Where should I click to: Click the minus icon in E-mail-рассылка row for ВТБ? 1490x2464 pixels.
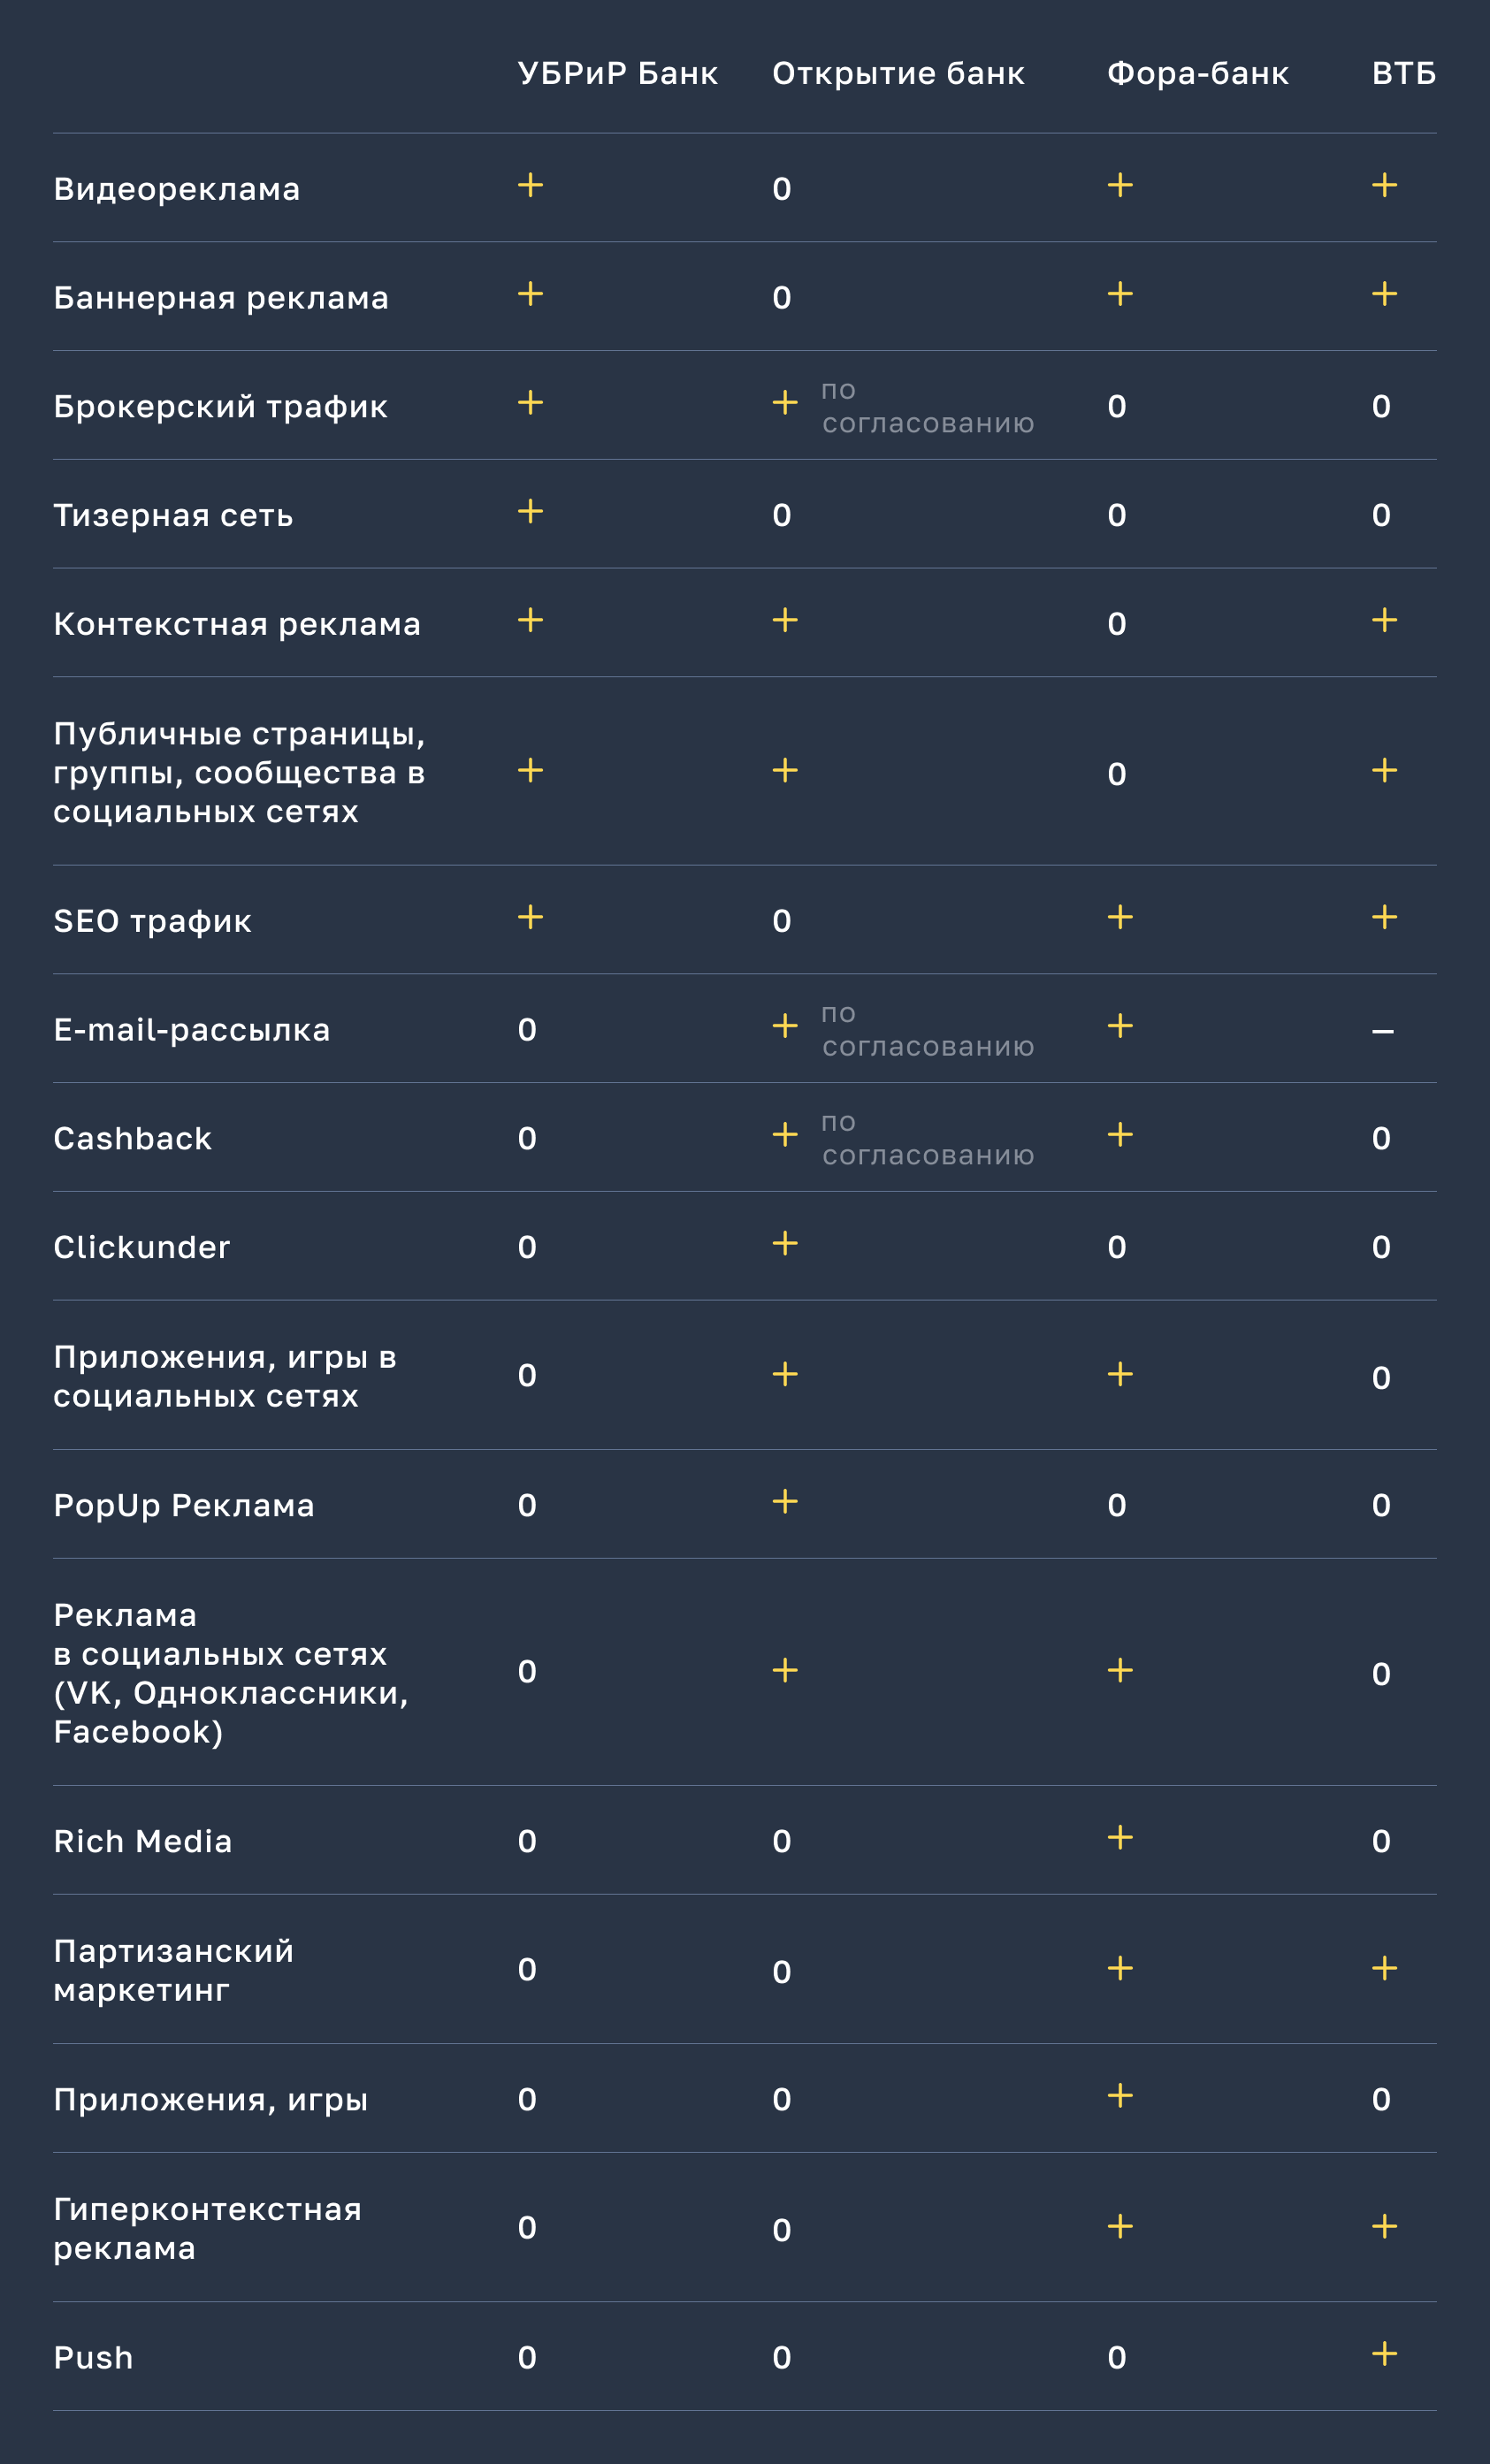1383,1031
